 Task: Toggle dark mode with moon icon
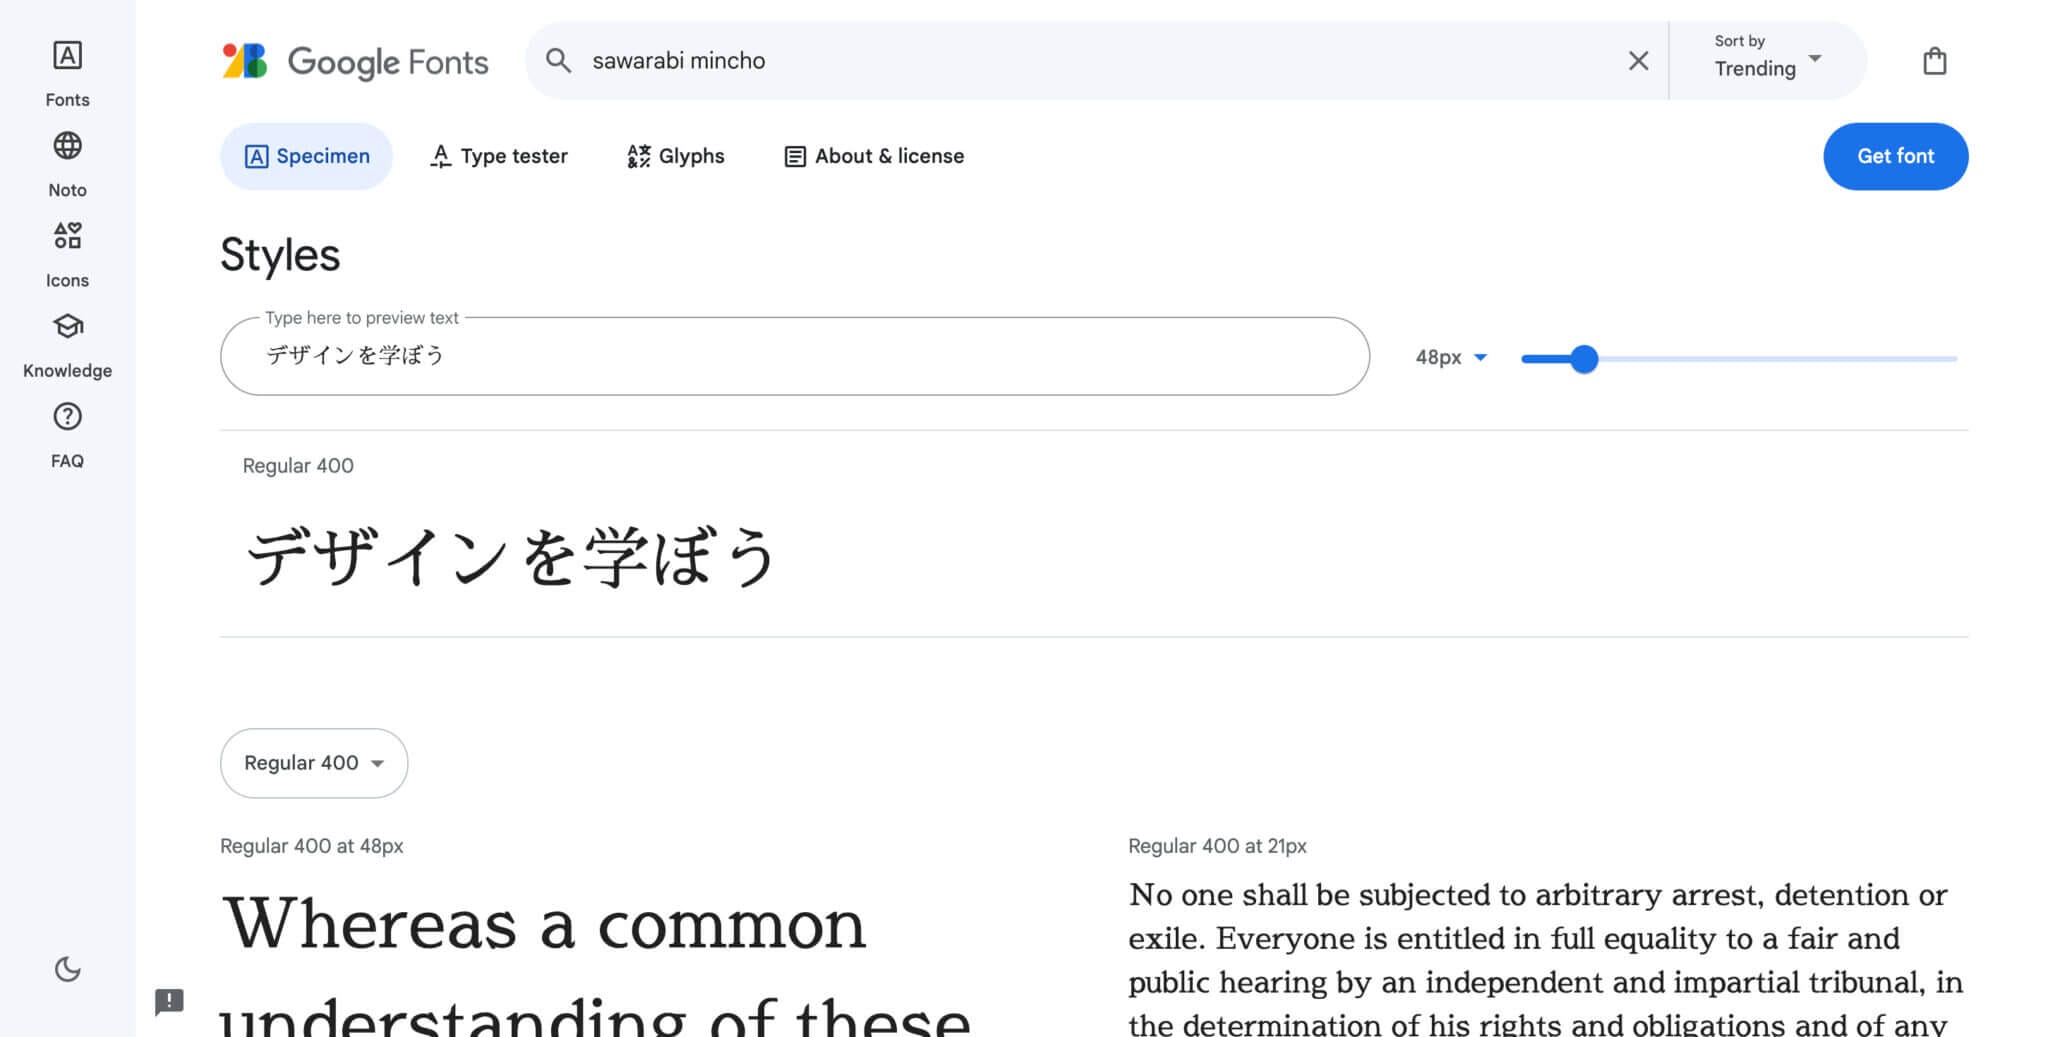[67, 968]
